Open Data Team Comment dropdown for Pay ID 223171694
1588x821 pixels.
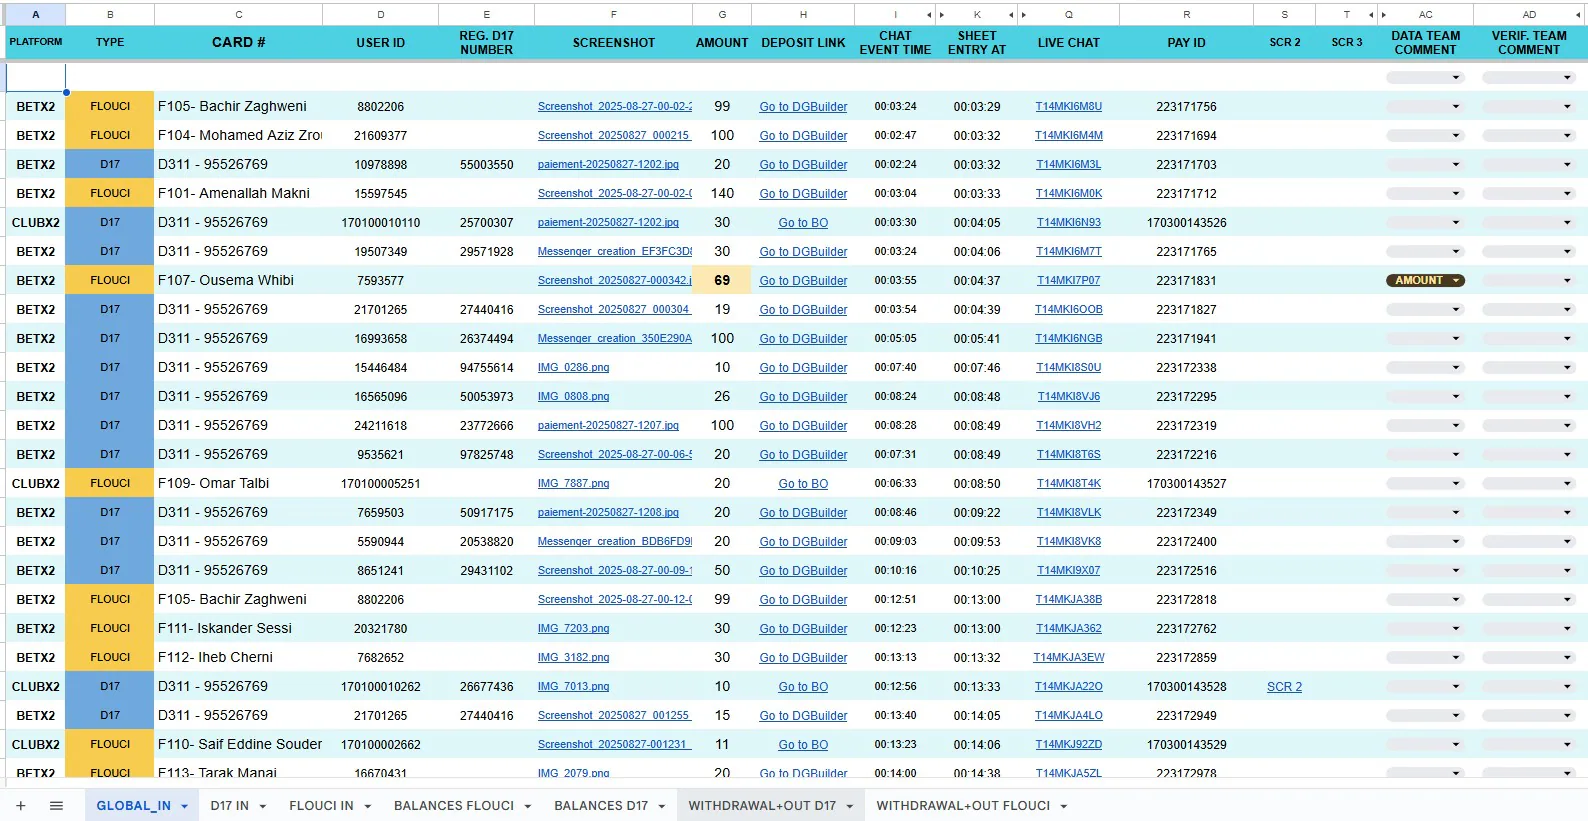tap(1425, 136)
